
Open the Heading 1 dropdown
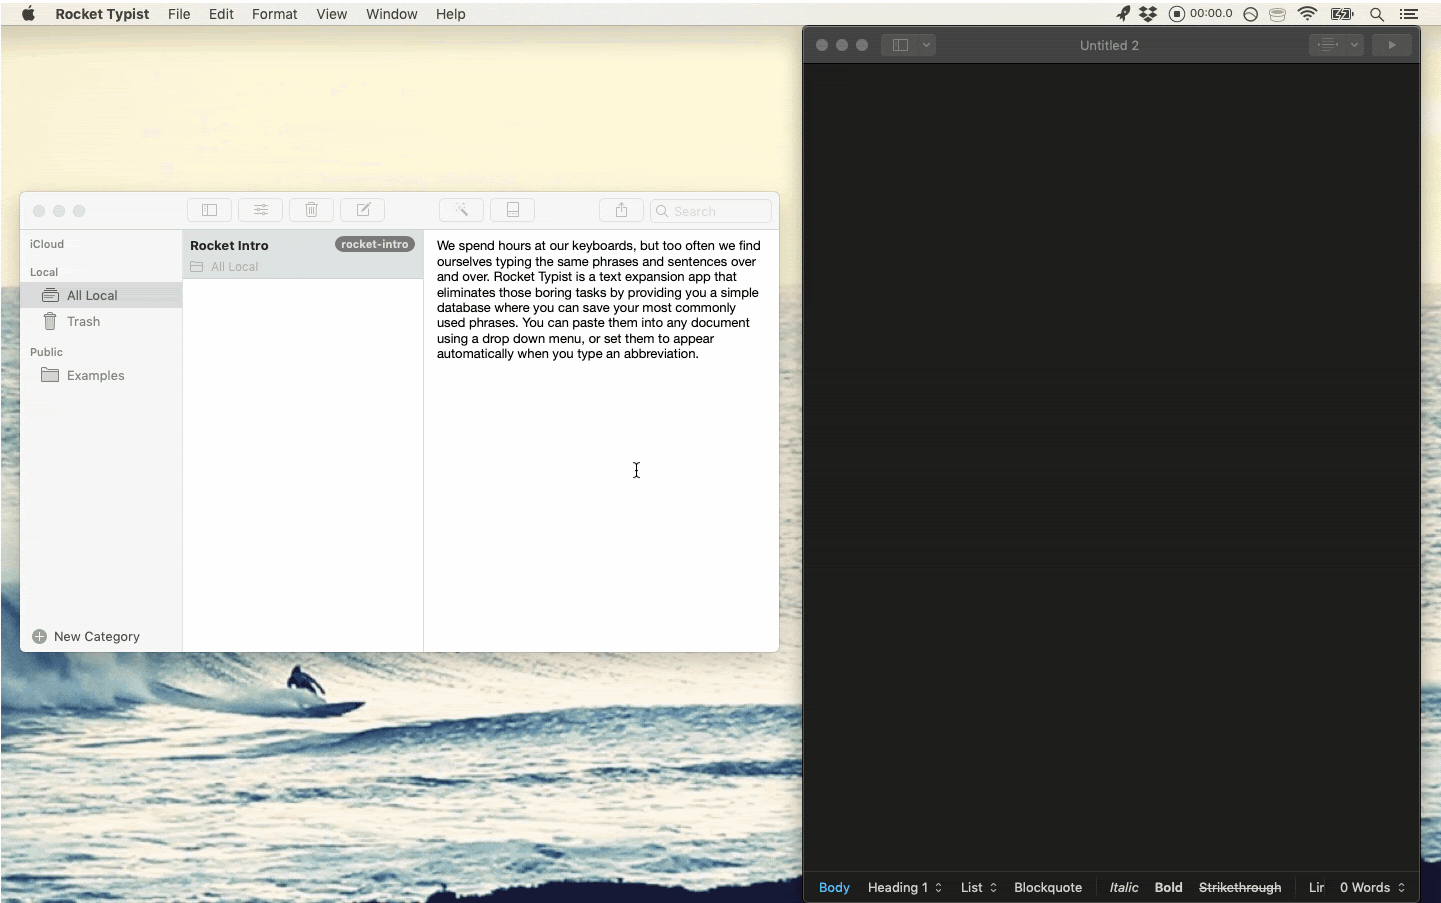click(905, 887)
